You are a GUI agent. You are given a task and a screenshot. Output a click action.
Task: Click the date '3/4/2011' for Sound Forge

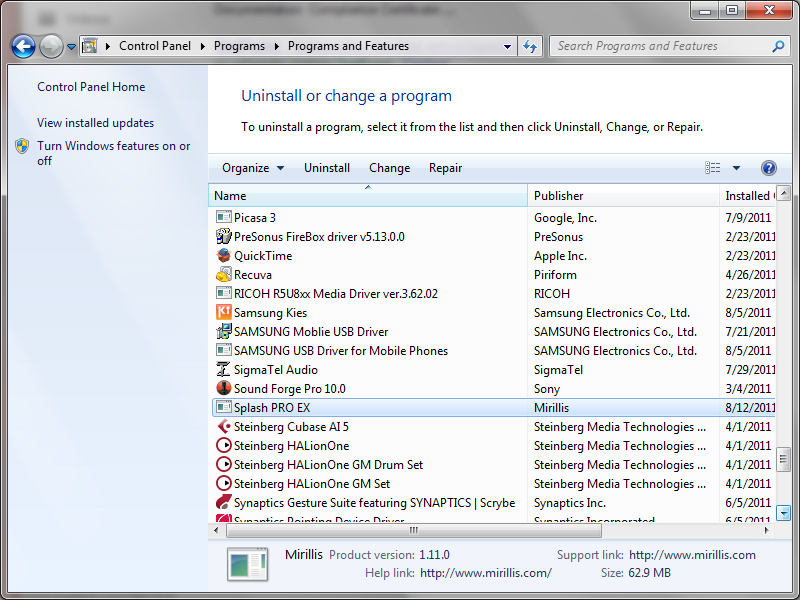(x=748, y=389)
